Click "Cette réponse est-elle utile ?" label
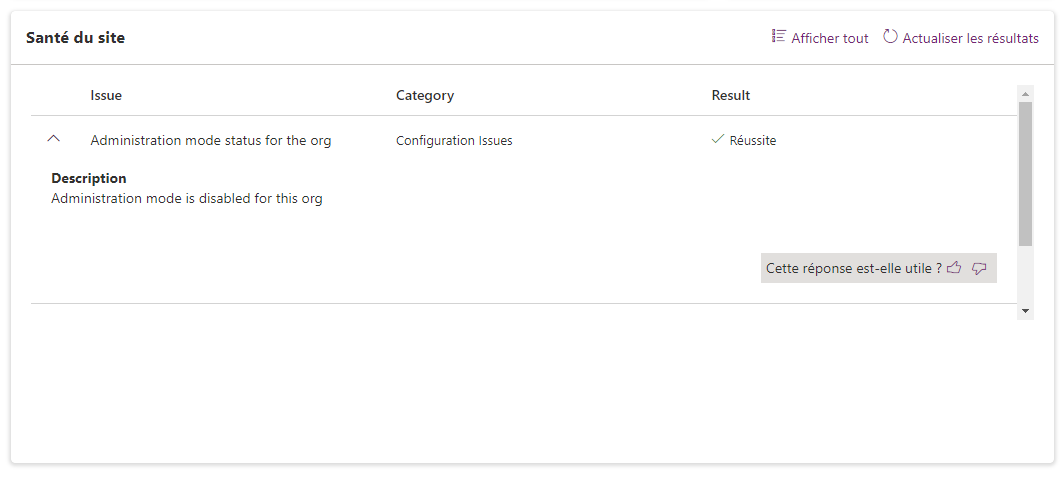 tap(853, 268)
